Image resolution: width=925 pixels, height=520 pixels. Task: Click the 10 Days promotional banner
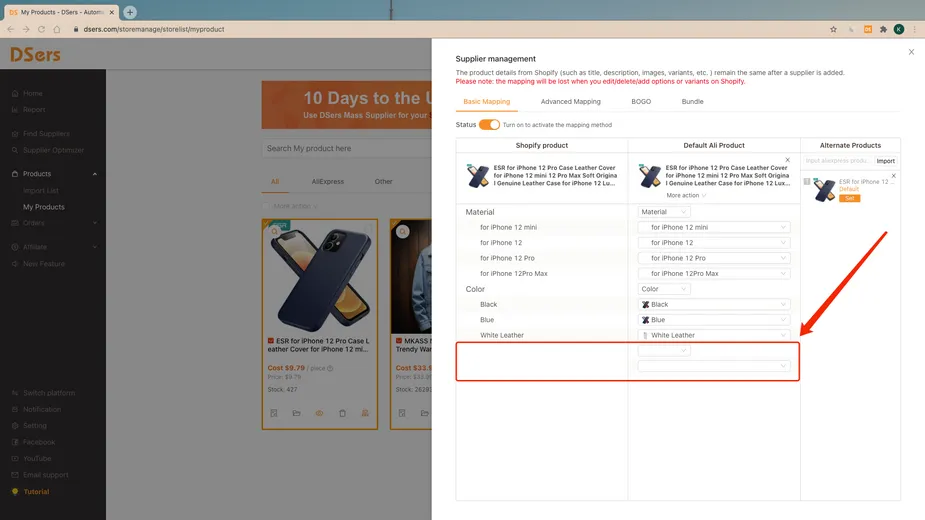[x=347, y=105]
